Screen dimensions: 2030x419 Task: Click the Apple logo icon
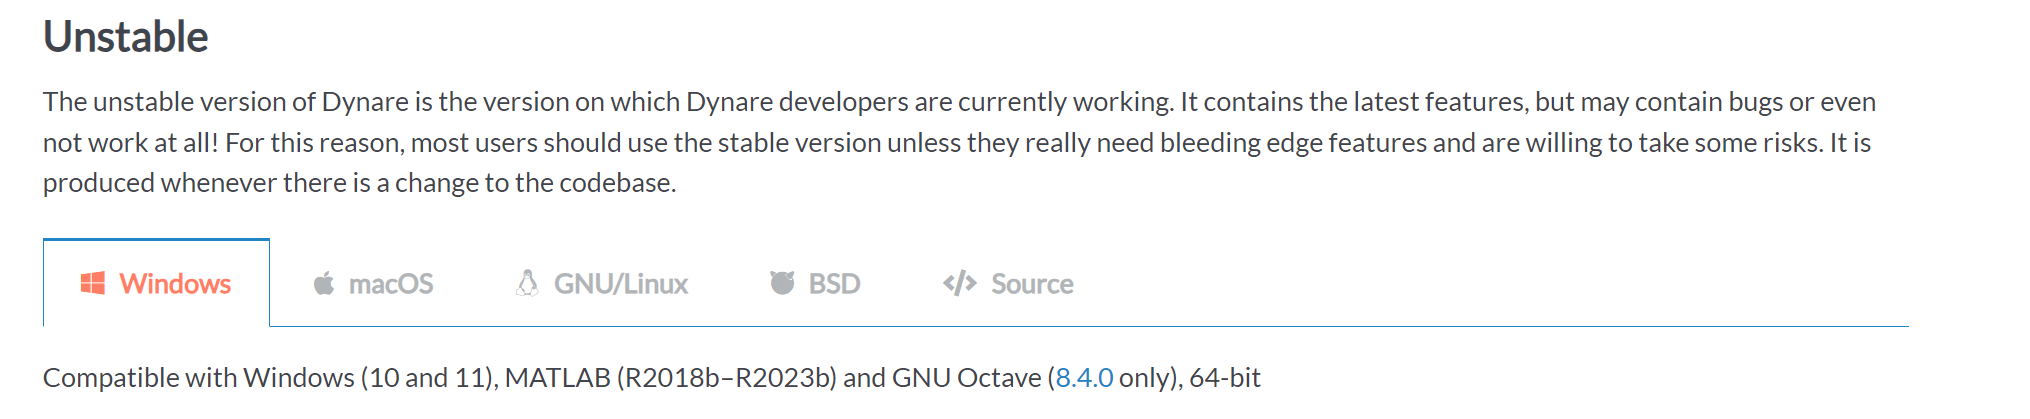pyautogui.click(x=324, y=284)
